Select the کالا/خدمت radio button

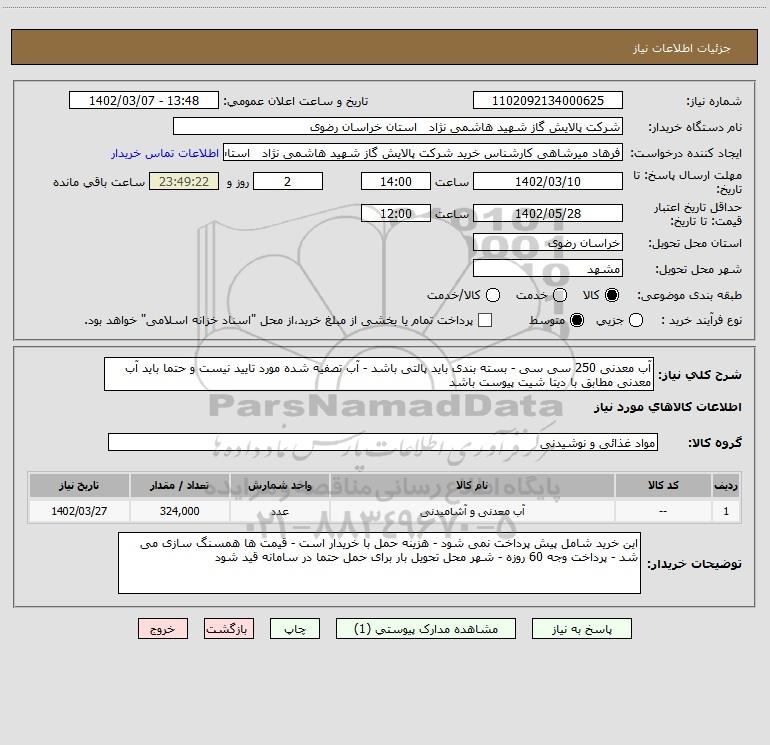click(493, 295)
